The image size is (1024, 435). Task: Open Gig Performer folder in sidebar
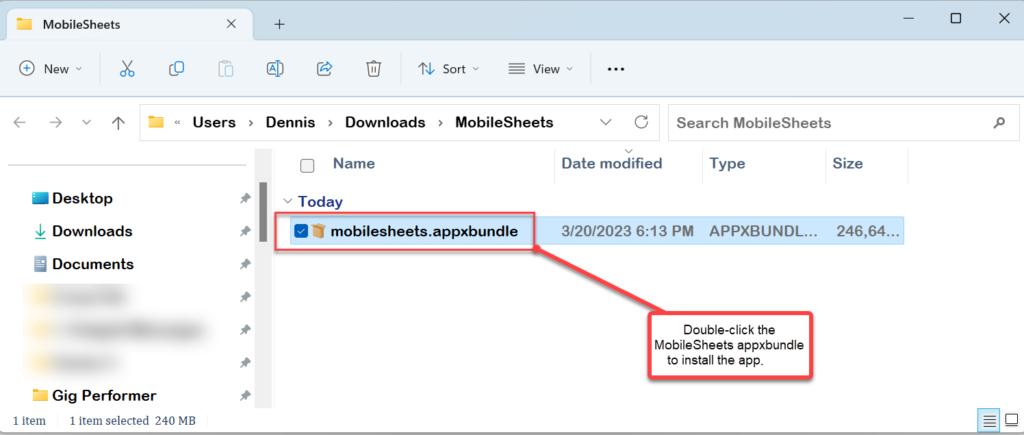[95, 395]
